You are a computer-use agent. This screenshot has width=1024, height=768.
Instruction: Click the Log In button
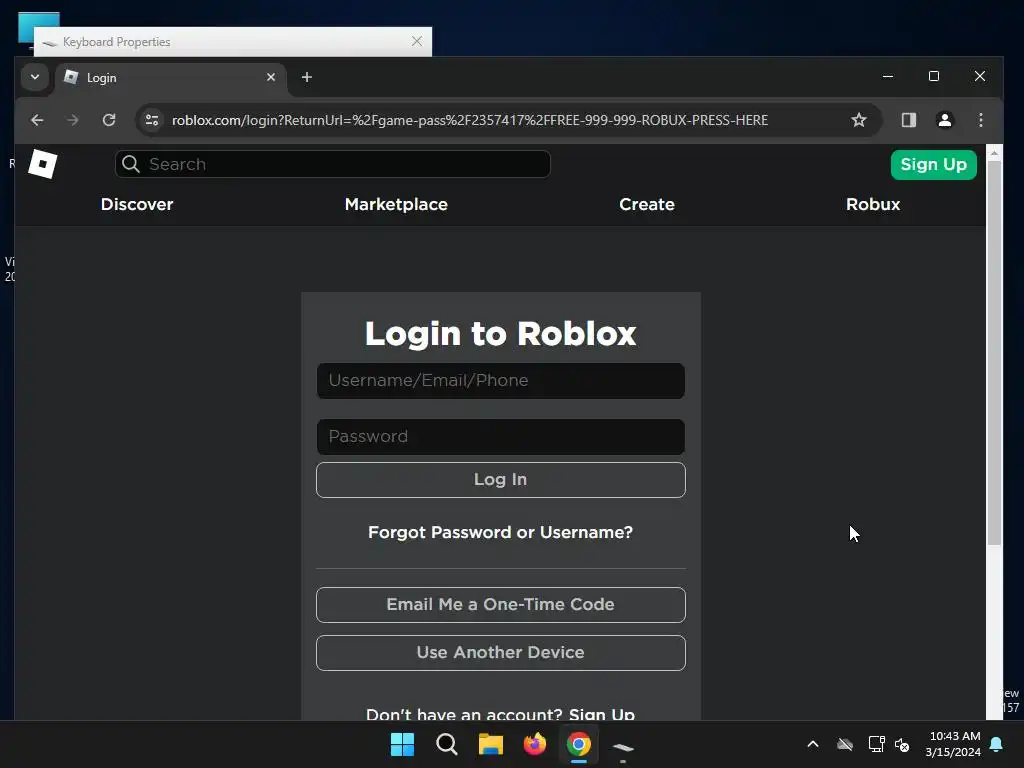coord(501,480)
